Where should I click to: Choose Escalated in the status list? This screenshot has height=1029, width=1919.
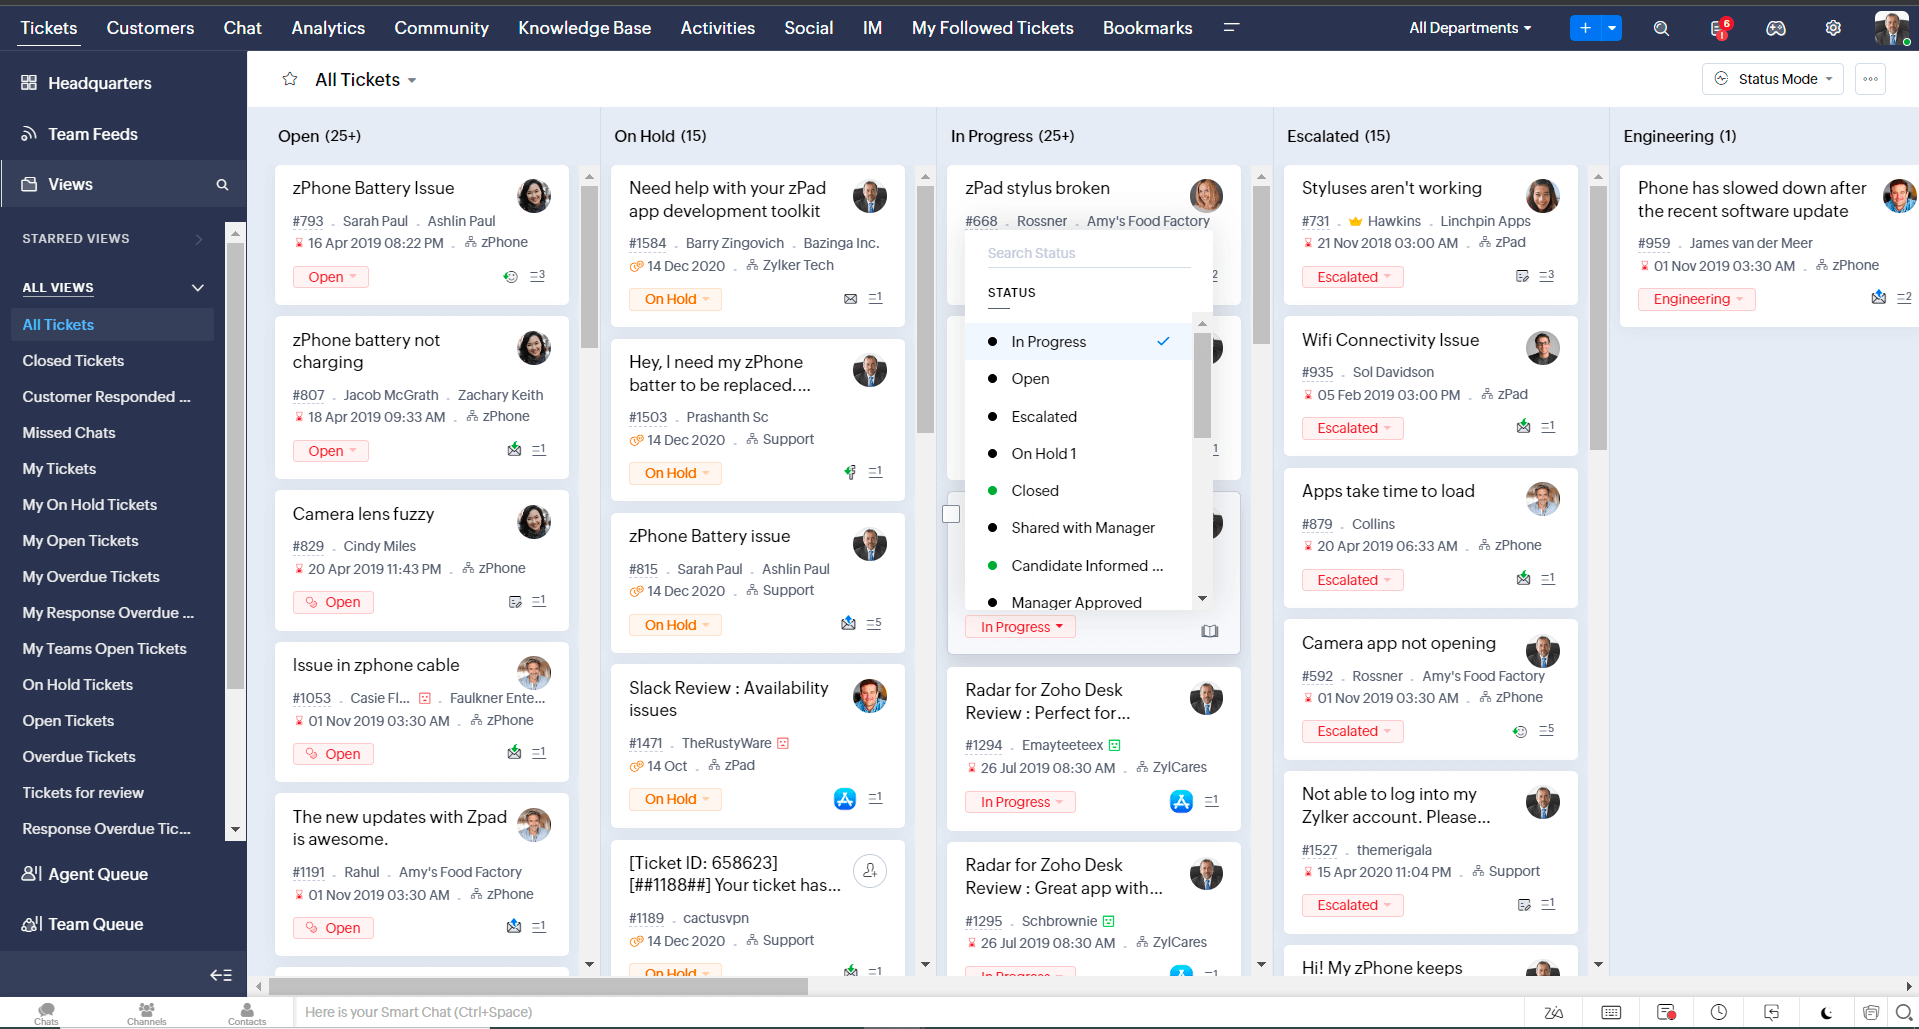click(x=1043, y=417)
